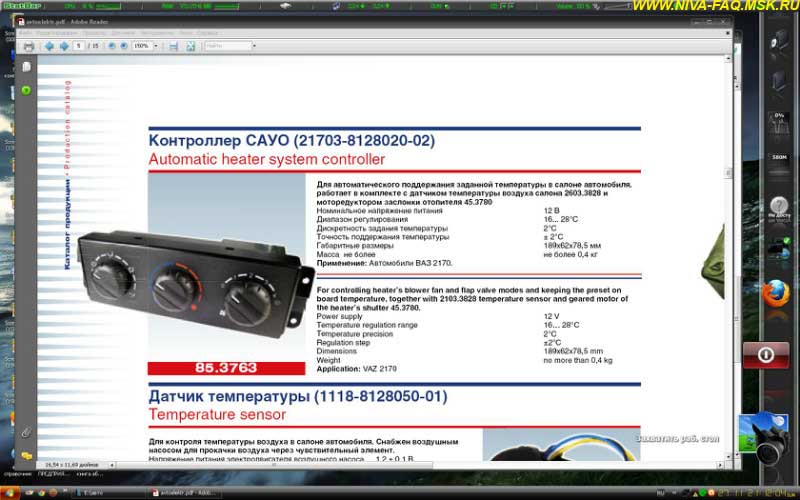This screenshot has height=500, width=800.
Task: Click the page number input field
Action: tap(78, 46)
